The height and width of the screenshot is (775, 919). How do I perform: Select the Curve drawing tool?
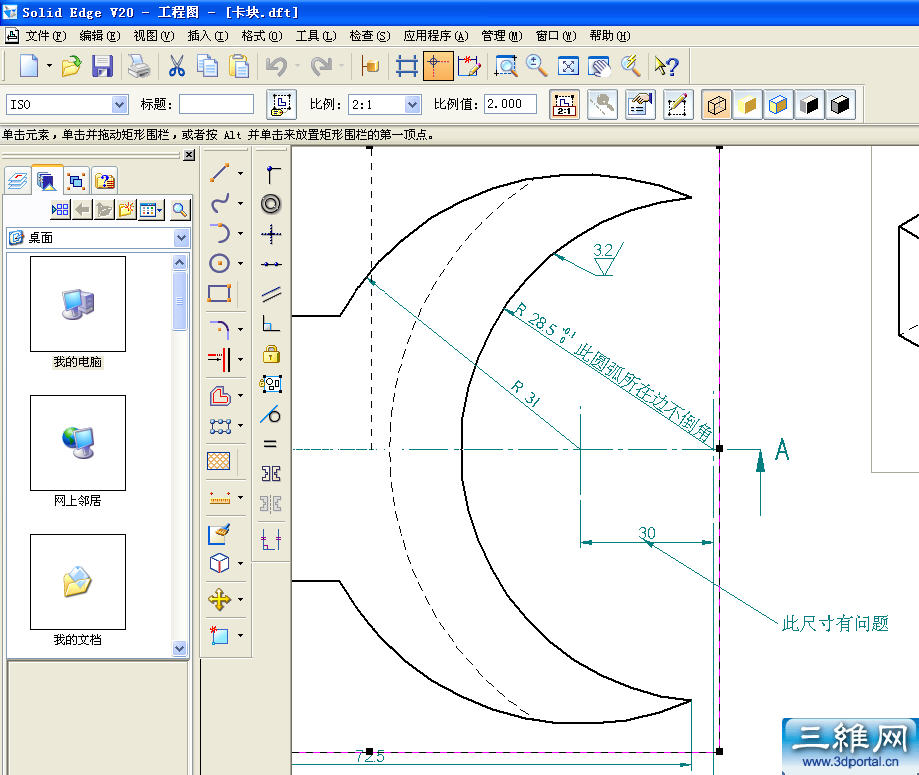pyautogui.click(x=219, y=203)
